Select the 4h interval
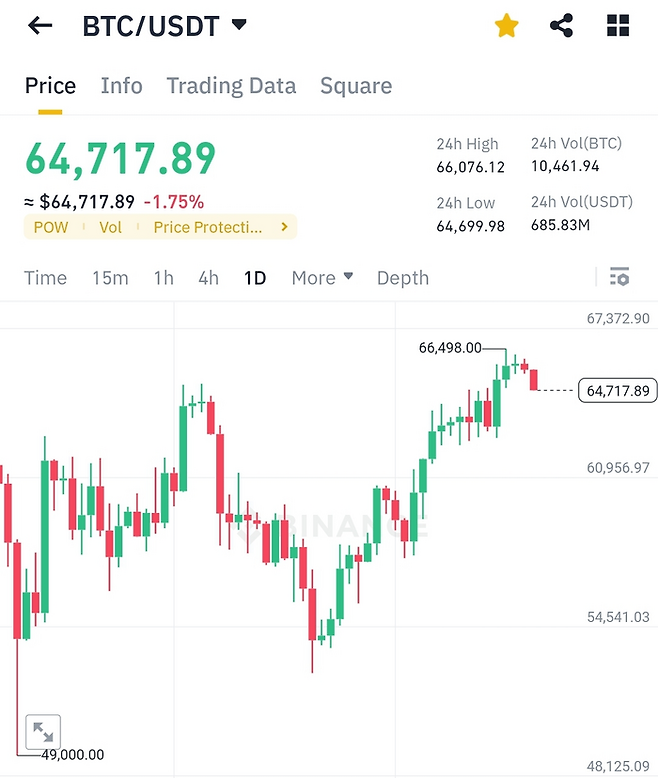 coord(208,278)
